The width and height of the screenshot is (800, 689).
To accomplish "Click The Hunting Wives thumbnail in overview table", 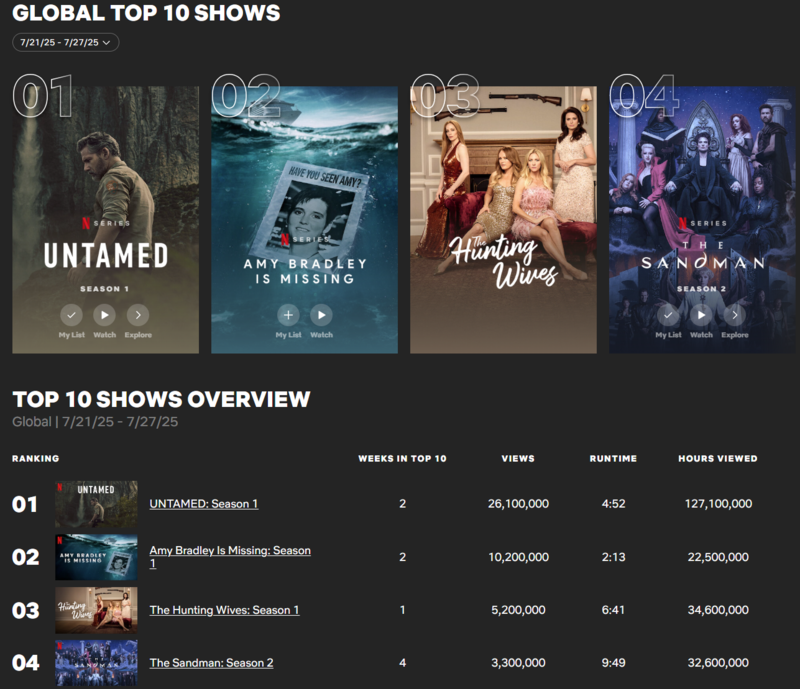I will click(96, 610).
